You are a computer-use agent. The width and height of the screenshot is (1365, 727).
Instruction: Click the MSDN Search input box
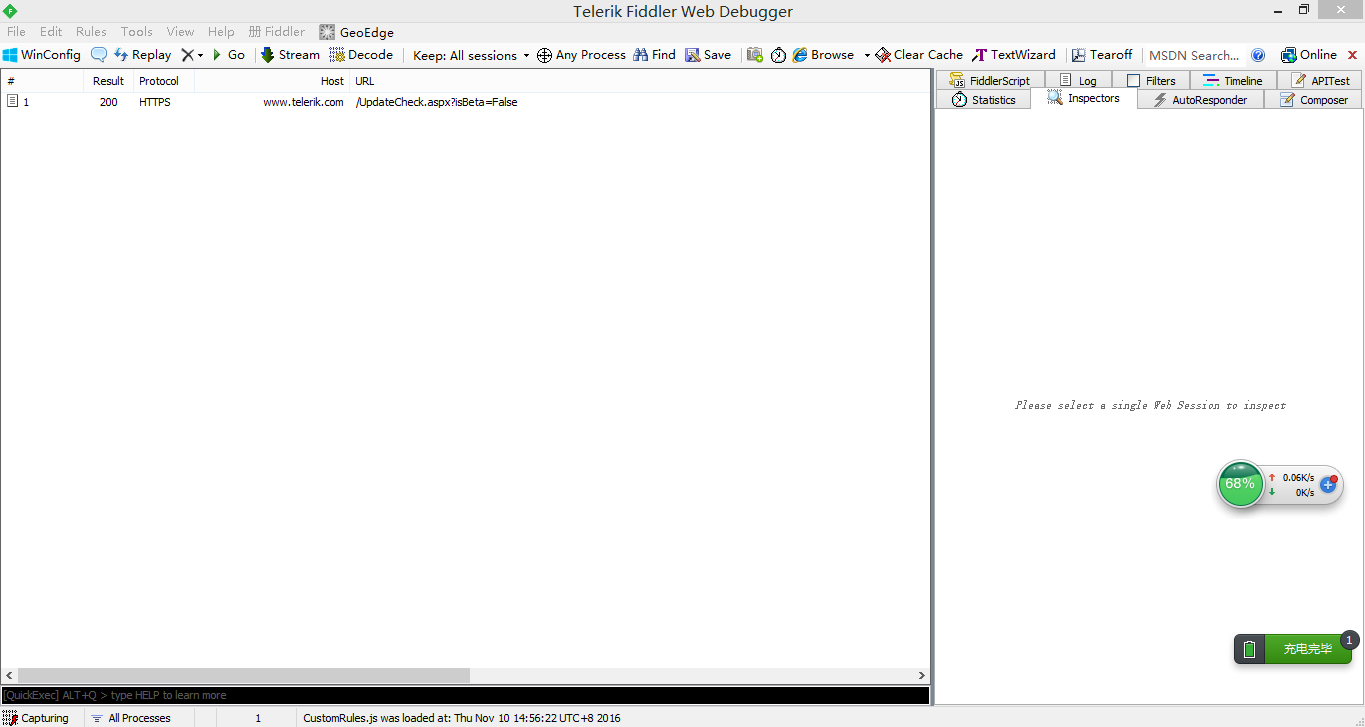tap(1194, 55)
